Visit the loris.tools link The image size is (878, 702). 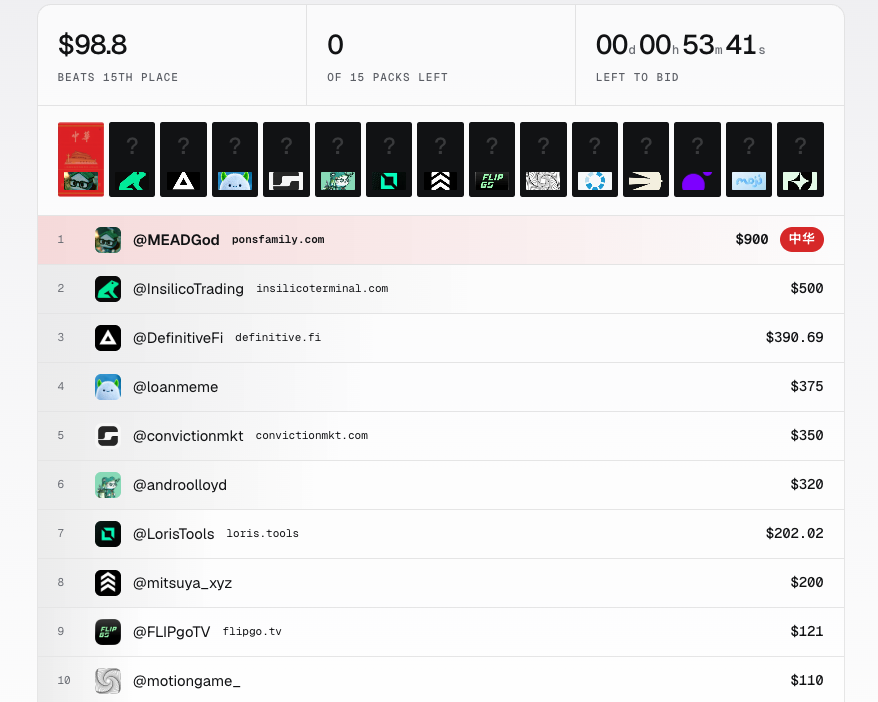[x=263, y=533]
